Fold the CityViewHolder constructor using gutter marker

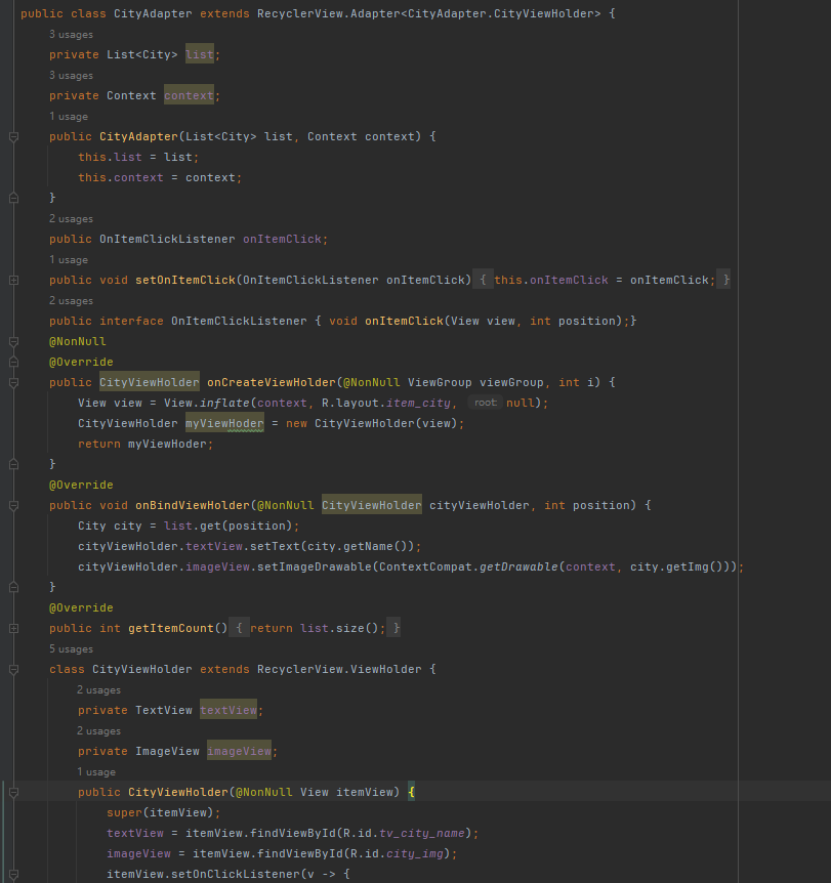click(x=13, y=793)
